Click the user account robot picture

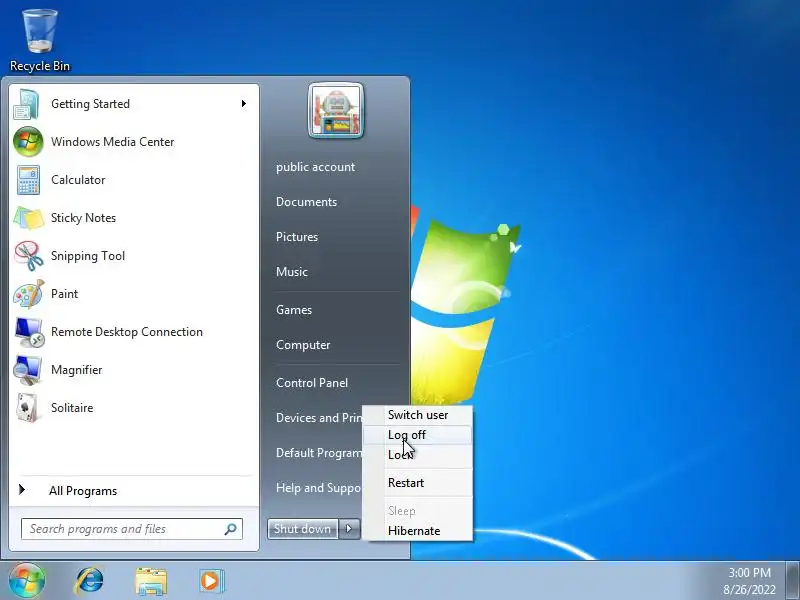[336, 111]
